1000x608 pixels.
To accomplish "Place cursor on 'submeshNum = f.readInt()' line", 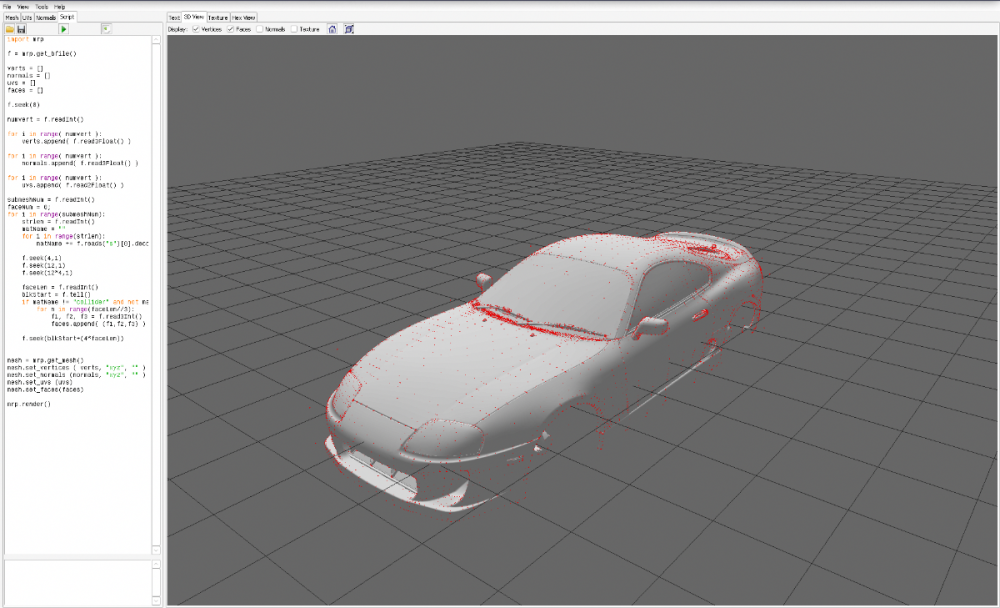I will (50, 200).
